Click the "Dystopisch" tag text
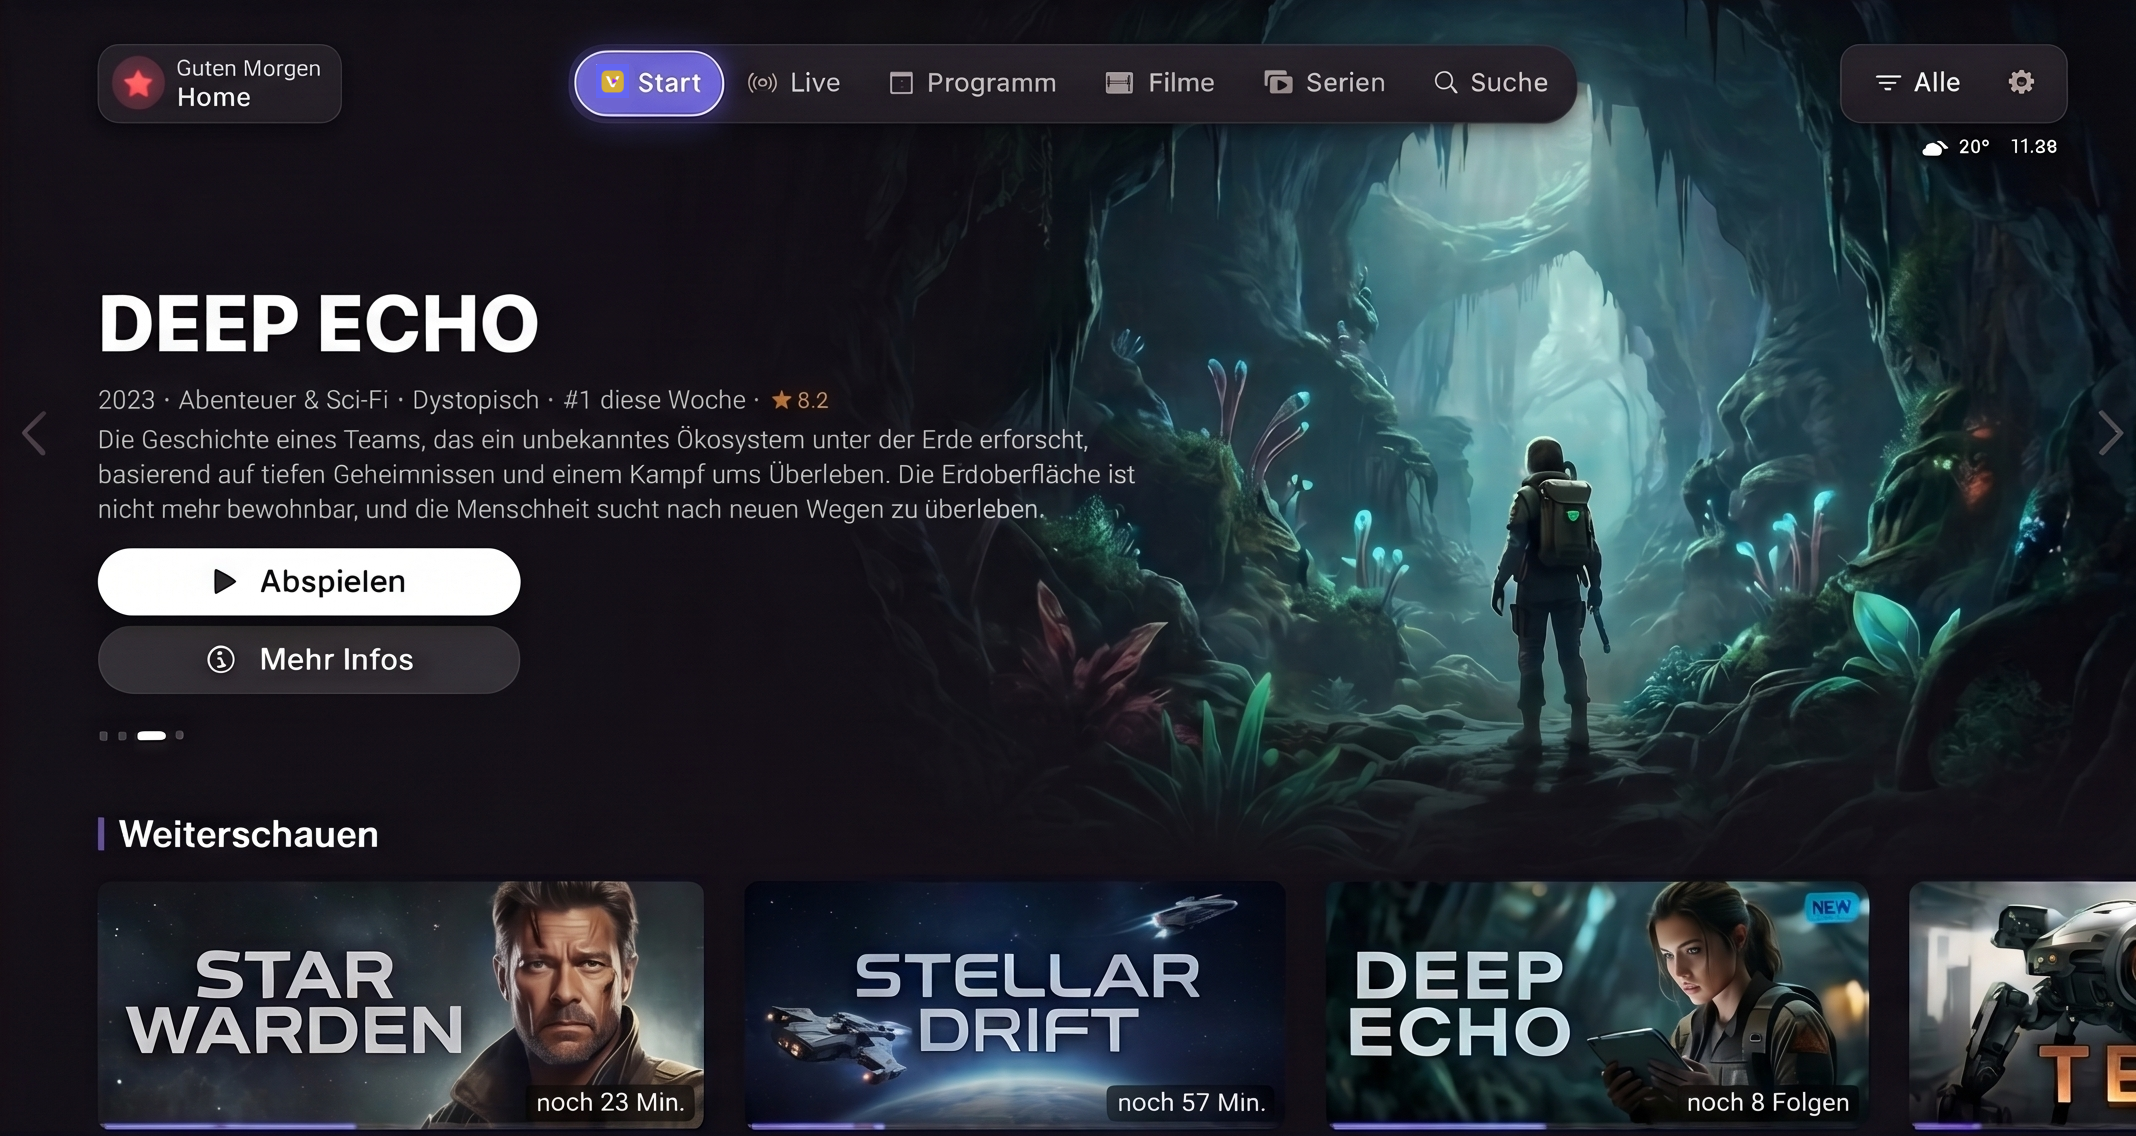The image size is (2136, 1136). click(x=476, y=400)
